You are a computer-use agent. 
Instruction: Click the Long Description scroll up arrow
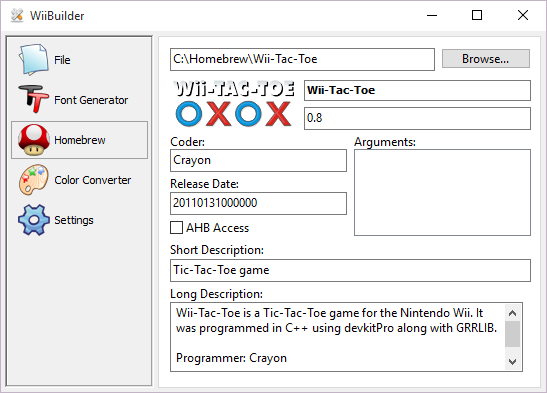[x=512, y=313]
